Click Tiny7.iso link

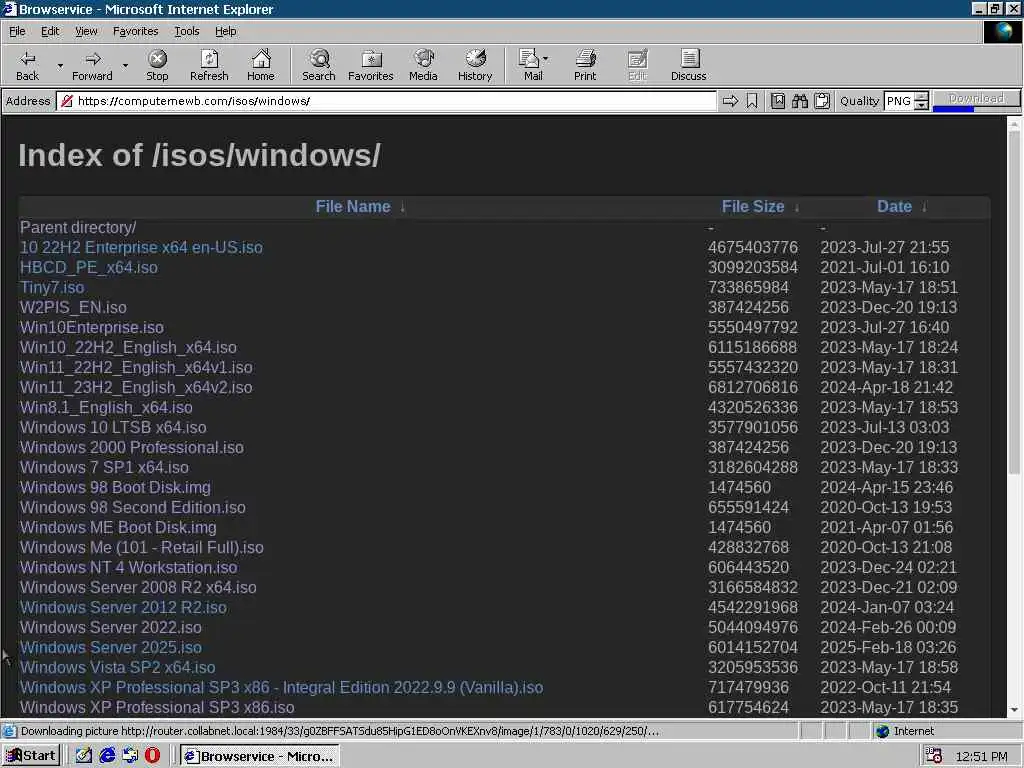point(52,287)
